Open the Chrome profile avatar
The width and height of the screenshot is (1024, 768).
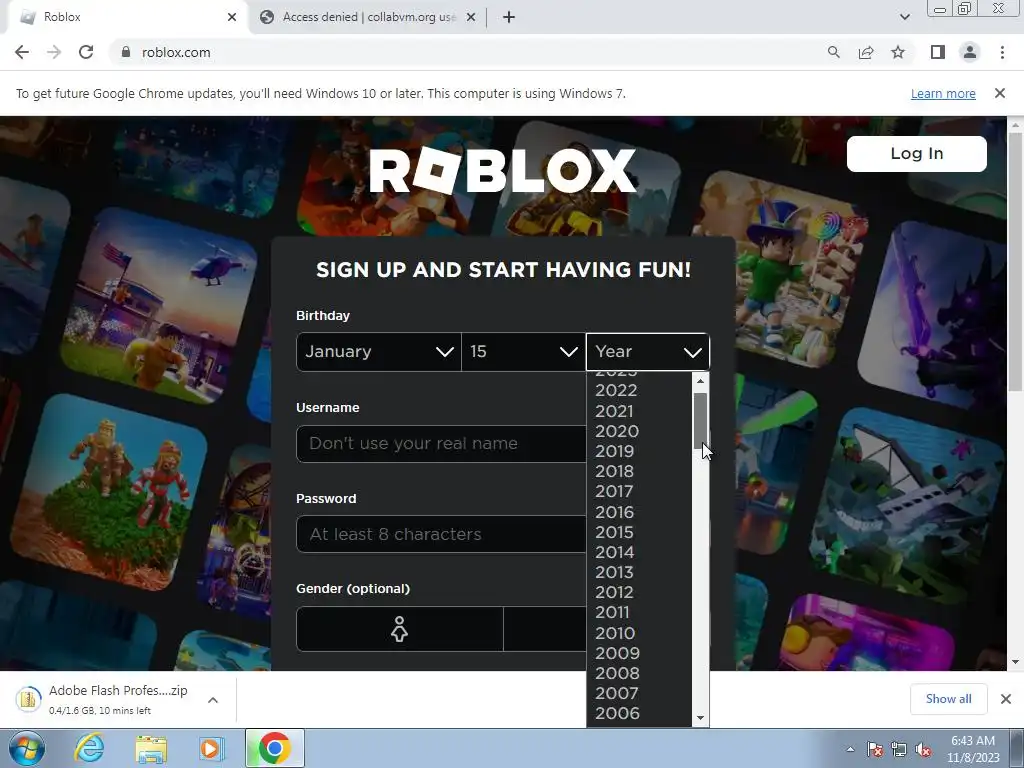pyautogui.click(x=970, y=52)
